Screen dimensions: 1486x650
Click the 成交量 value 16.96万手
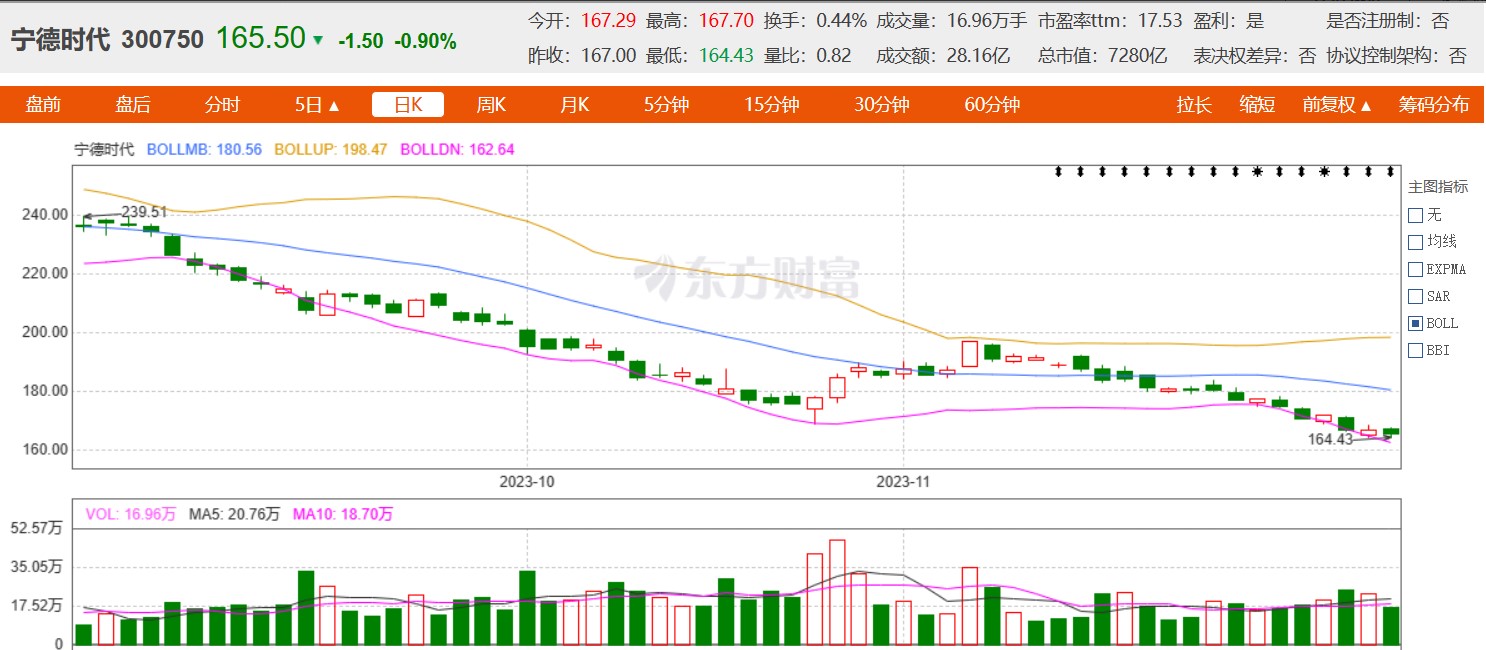click(x=988, y=20)
